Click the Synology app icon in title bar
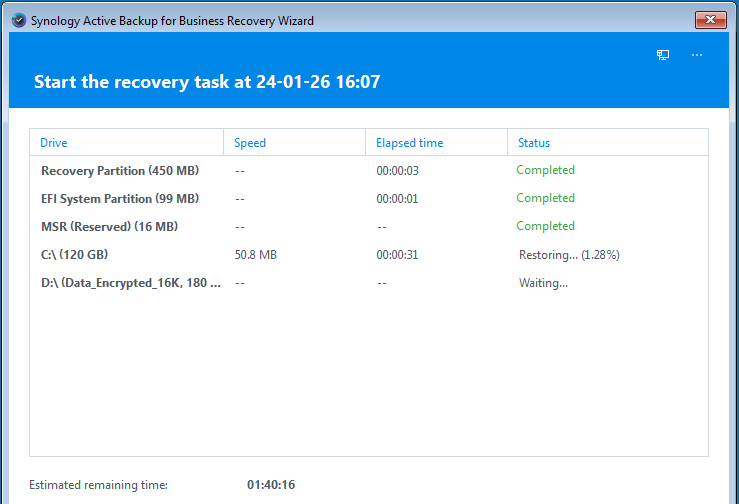Image resolution: width=739 pixels, height=504 pixels. (19, 21)
